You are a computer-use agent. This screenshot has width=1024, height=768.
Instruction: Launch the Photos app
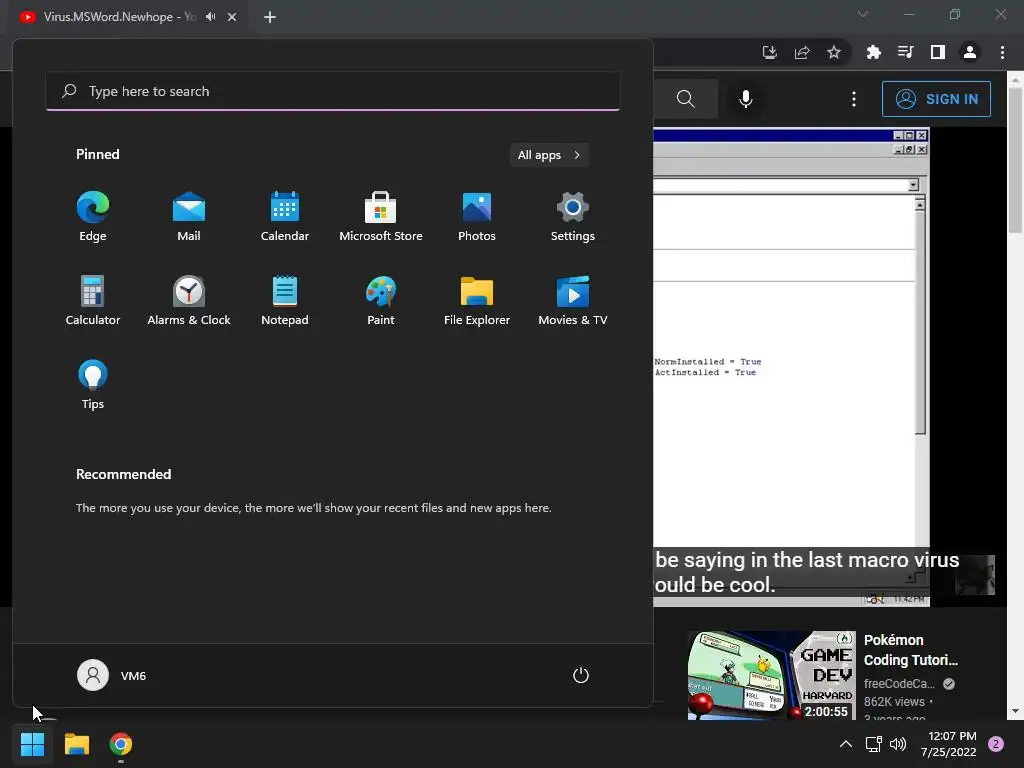pyautogui.click(x=477, y=216)
